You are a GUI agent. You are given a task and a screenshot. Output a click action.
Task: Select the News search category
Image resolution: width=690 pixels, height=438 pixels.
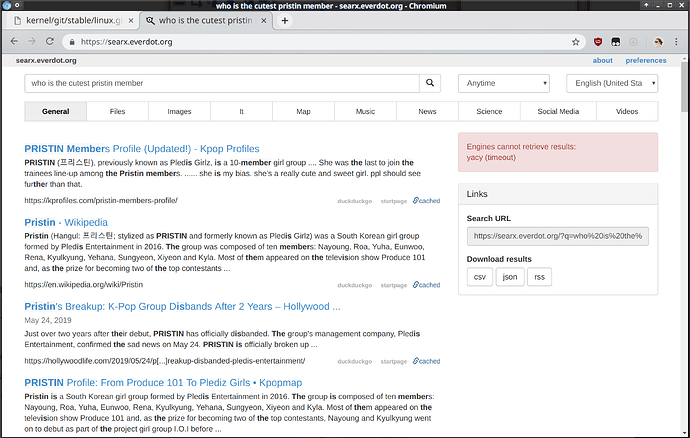(x=427, y=111)
